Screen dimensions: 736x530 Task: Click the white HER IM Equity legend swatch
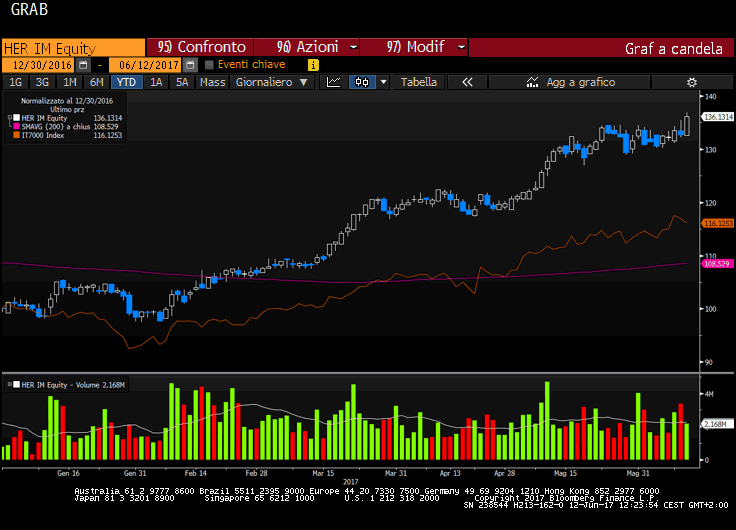coord(15,118)
